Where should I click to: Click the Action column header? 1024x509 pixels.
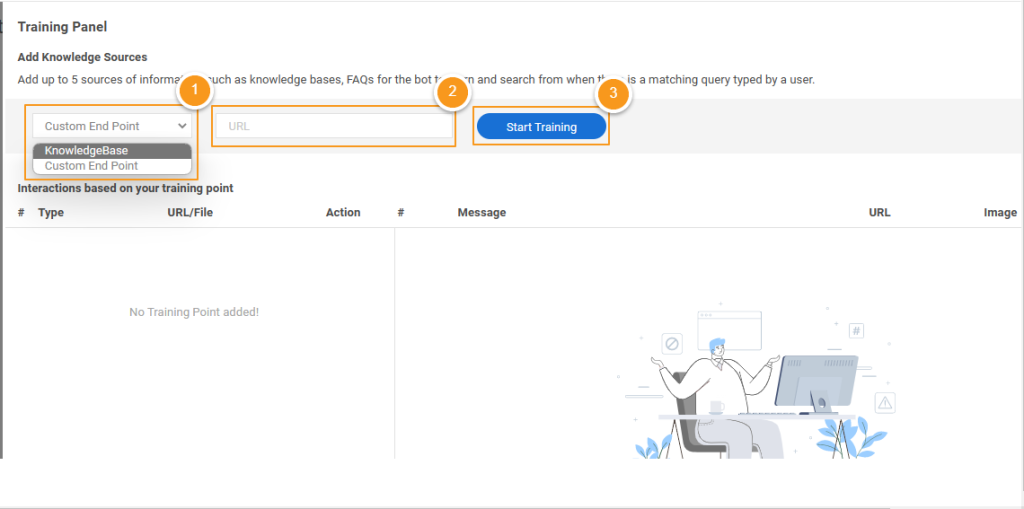pos(343,212)
